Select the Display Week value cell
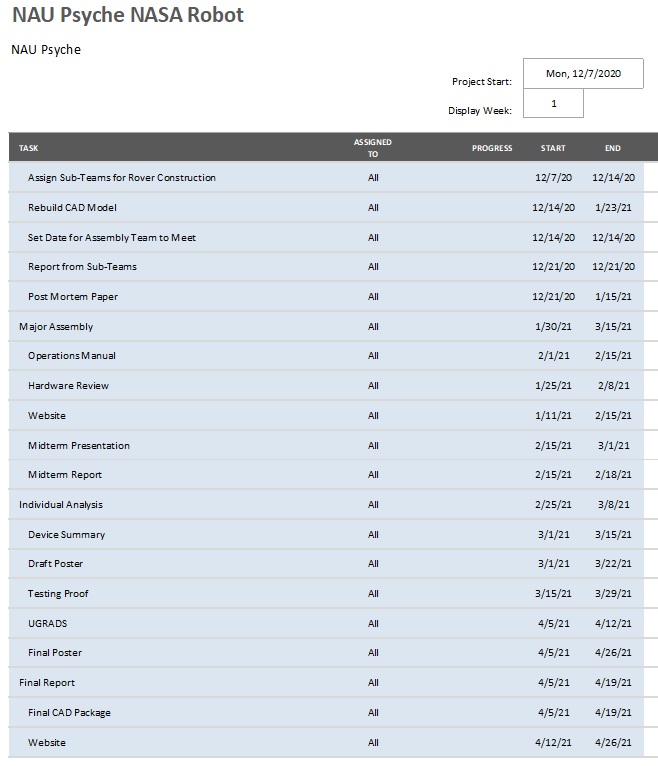Viewport: 658px width, 766px height. (x=553, y=103)
